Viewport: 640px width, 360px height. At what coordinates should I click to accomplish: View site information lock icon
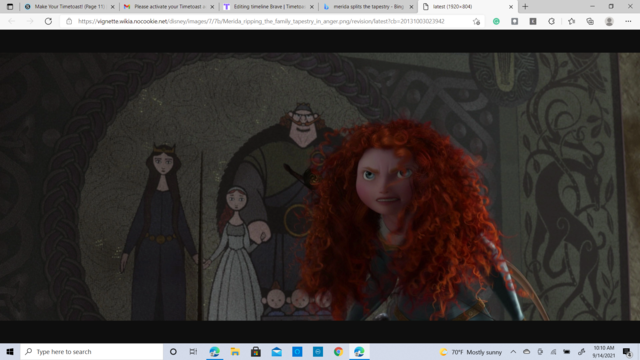pos(69,21)
